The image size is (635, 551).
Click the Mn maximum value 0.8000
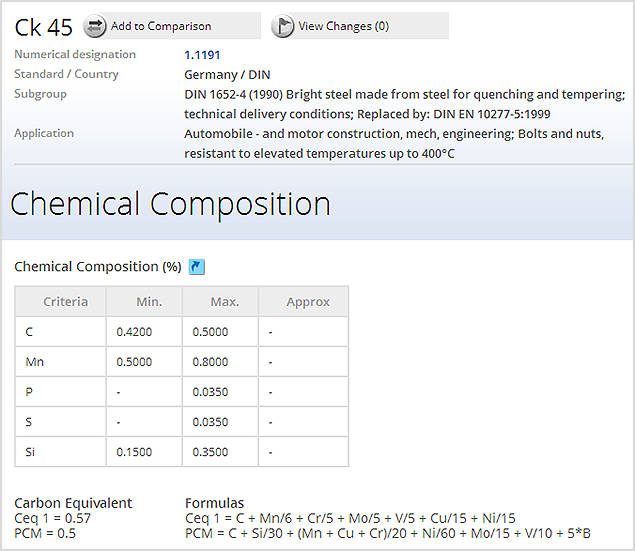pos(210,362)
